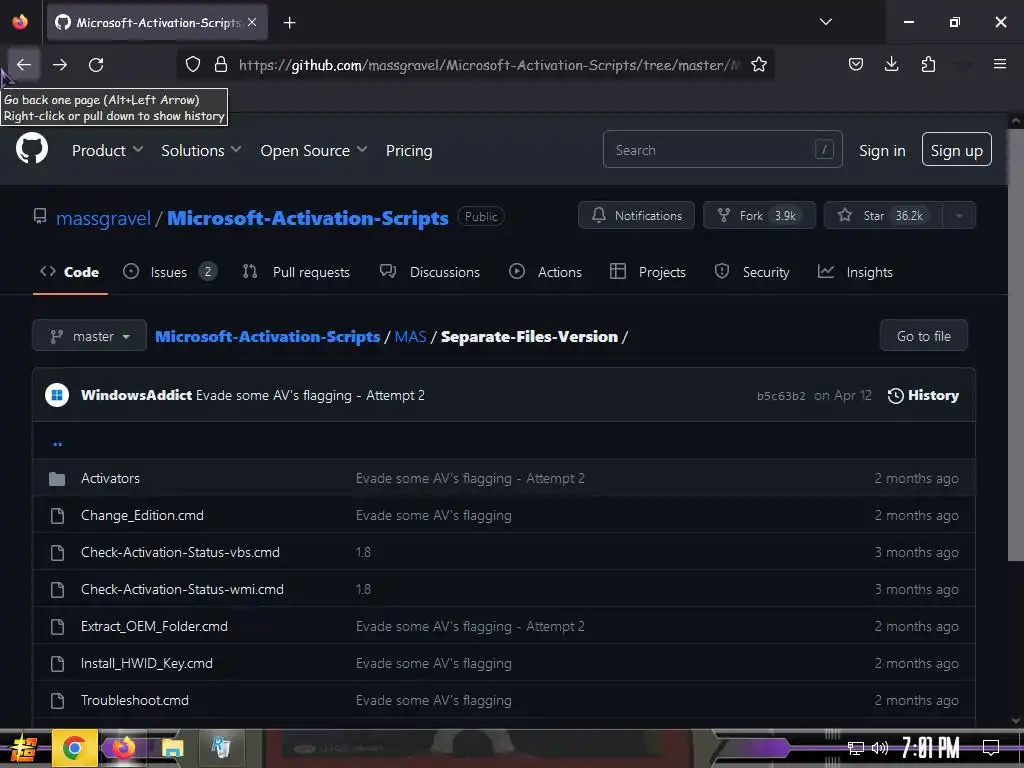Screen dimensions: 1024x768
Task: Open the WindowsAddict avatar
Action: (57, 395)
